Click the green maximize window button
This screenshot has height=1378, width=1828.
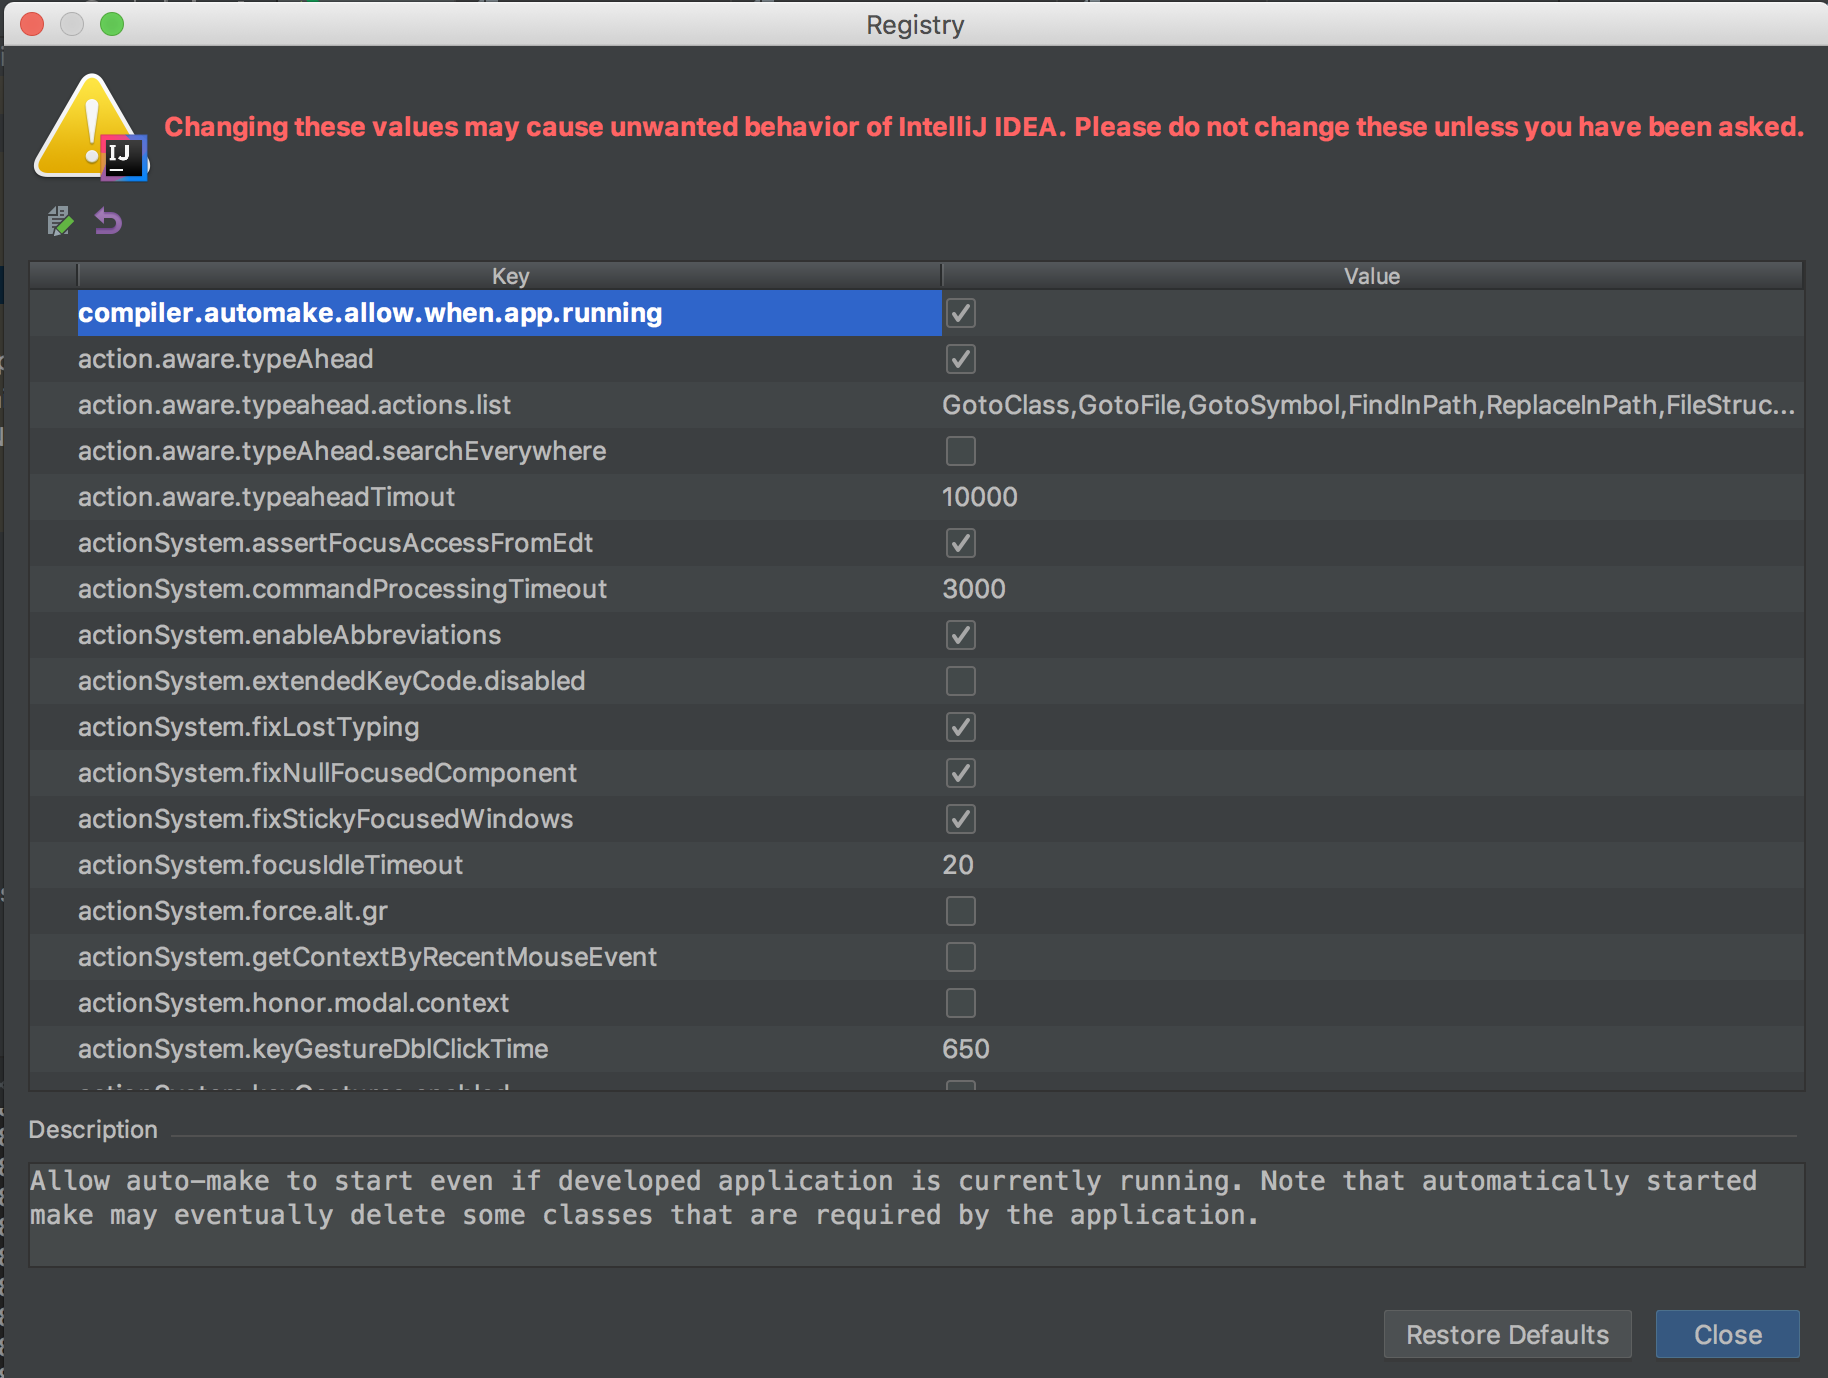[x=112, y=24]
